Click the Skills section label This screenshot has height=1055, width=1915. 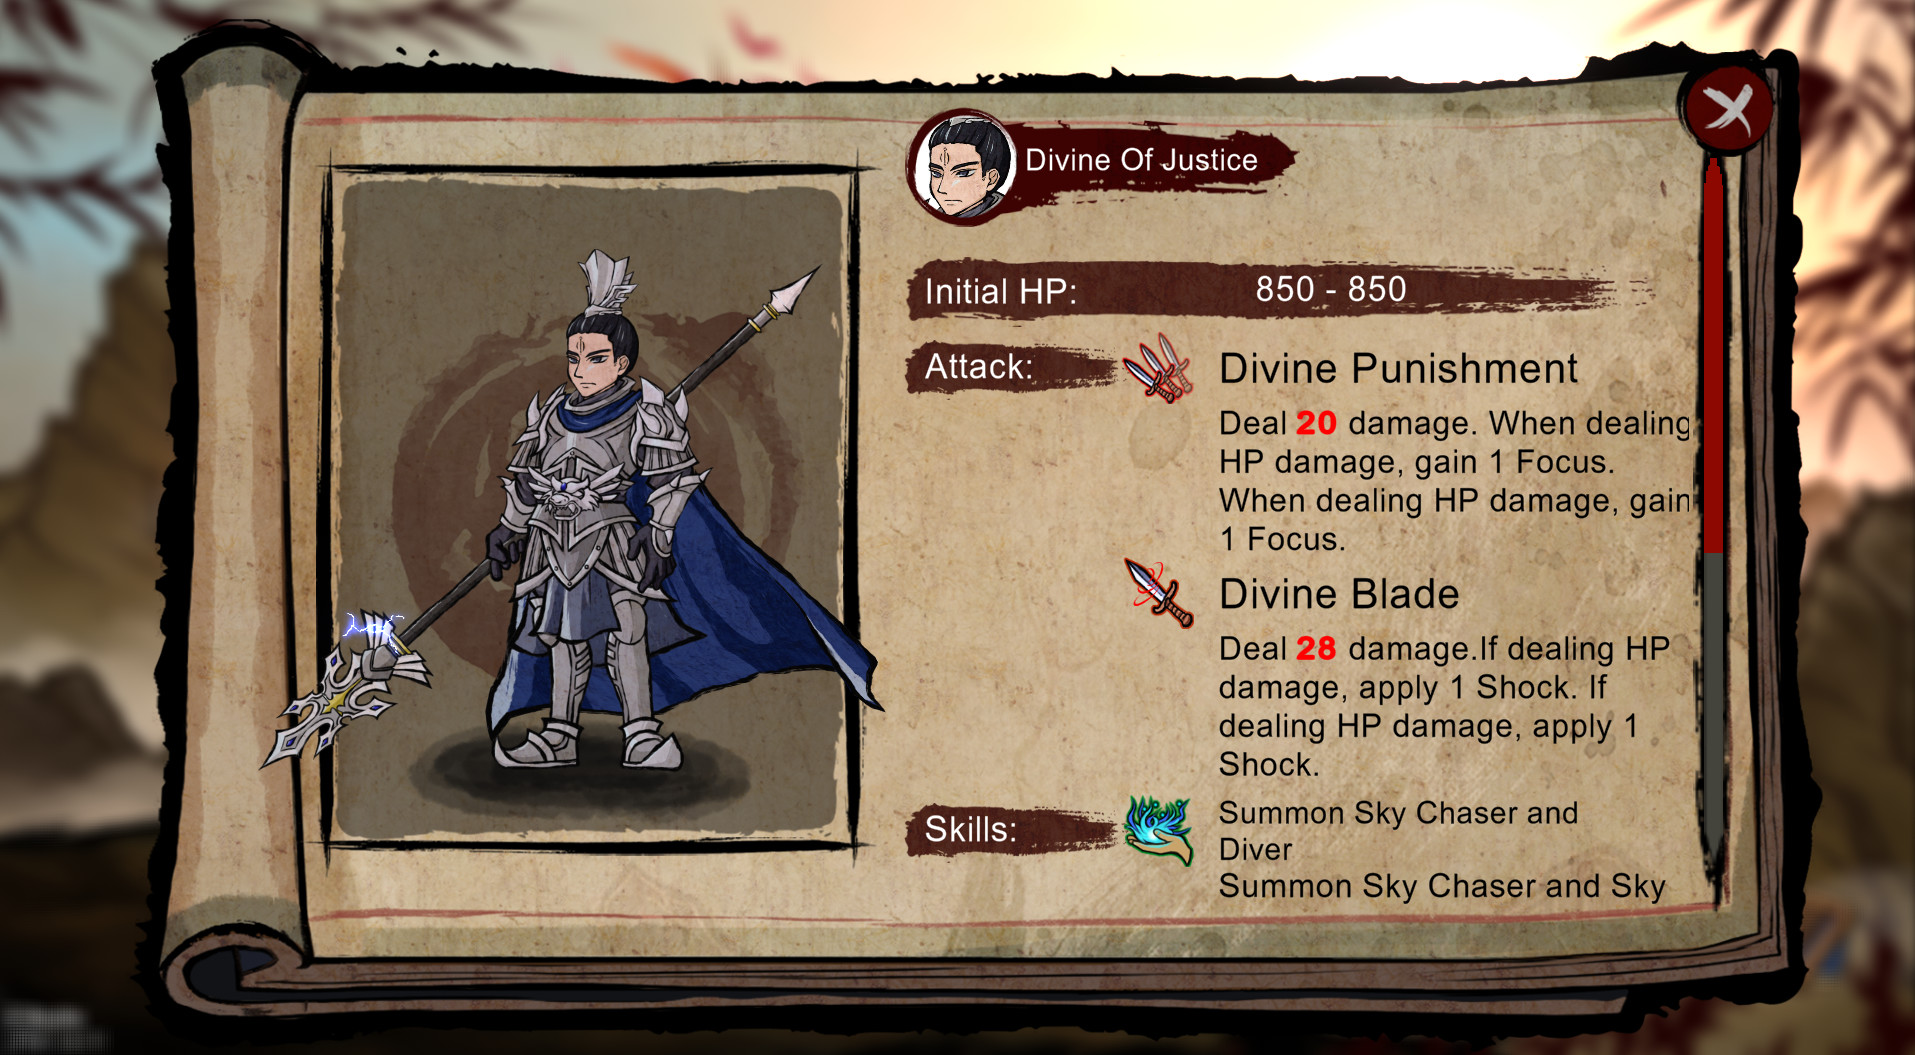point(970,830)
